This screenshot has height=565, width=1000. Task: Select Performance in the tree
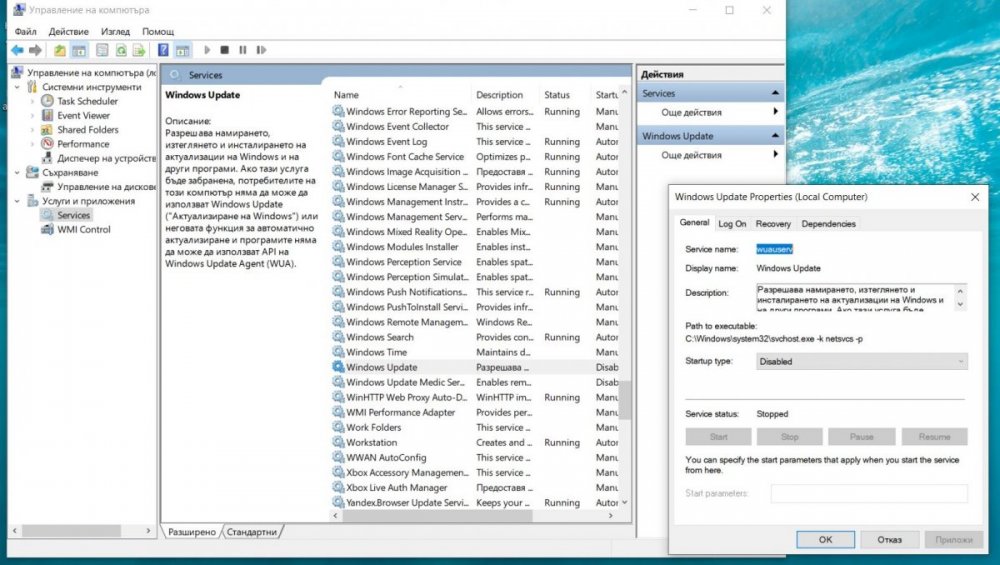[x=83, y=144]
